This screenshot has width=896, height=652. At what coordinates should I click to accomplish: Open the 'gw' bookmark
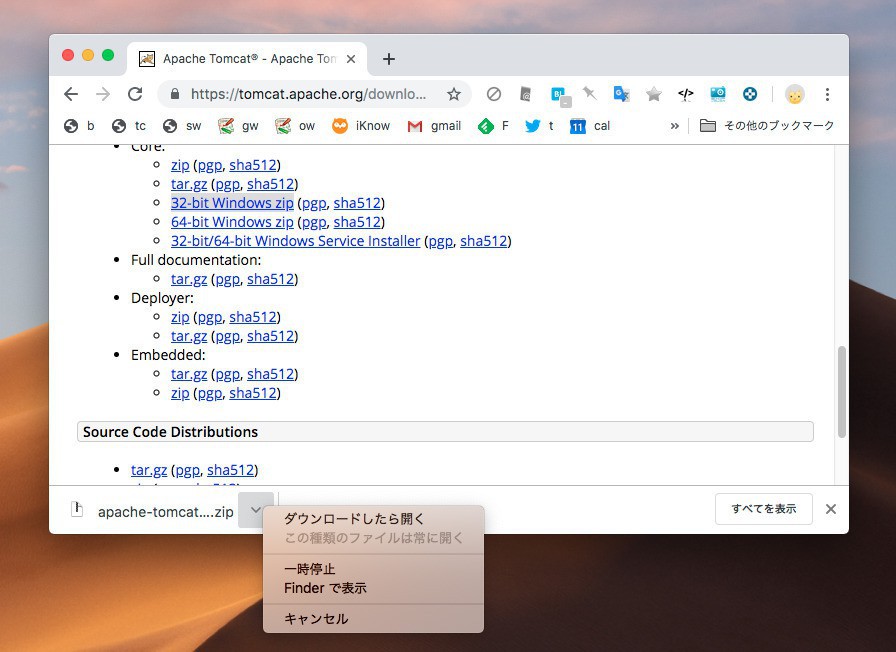pyautogui.click(x=238, y=126)
